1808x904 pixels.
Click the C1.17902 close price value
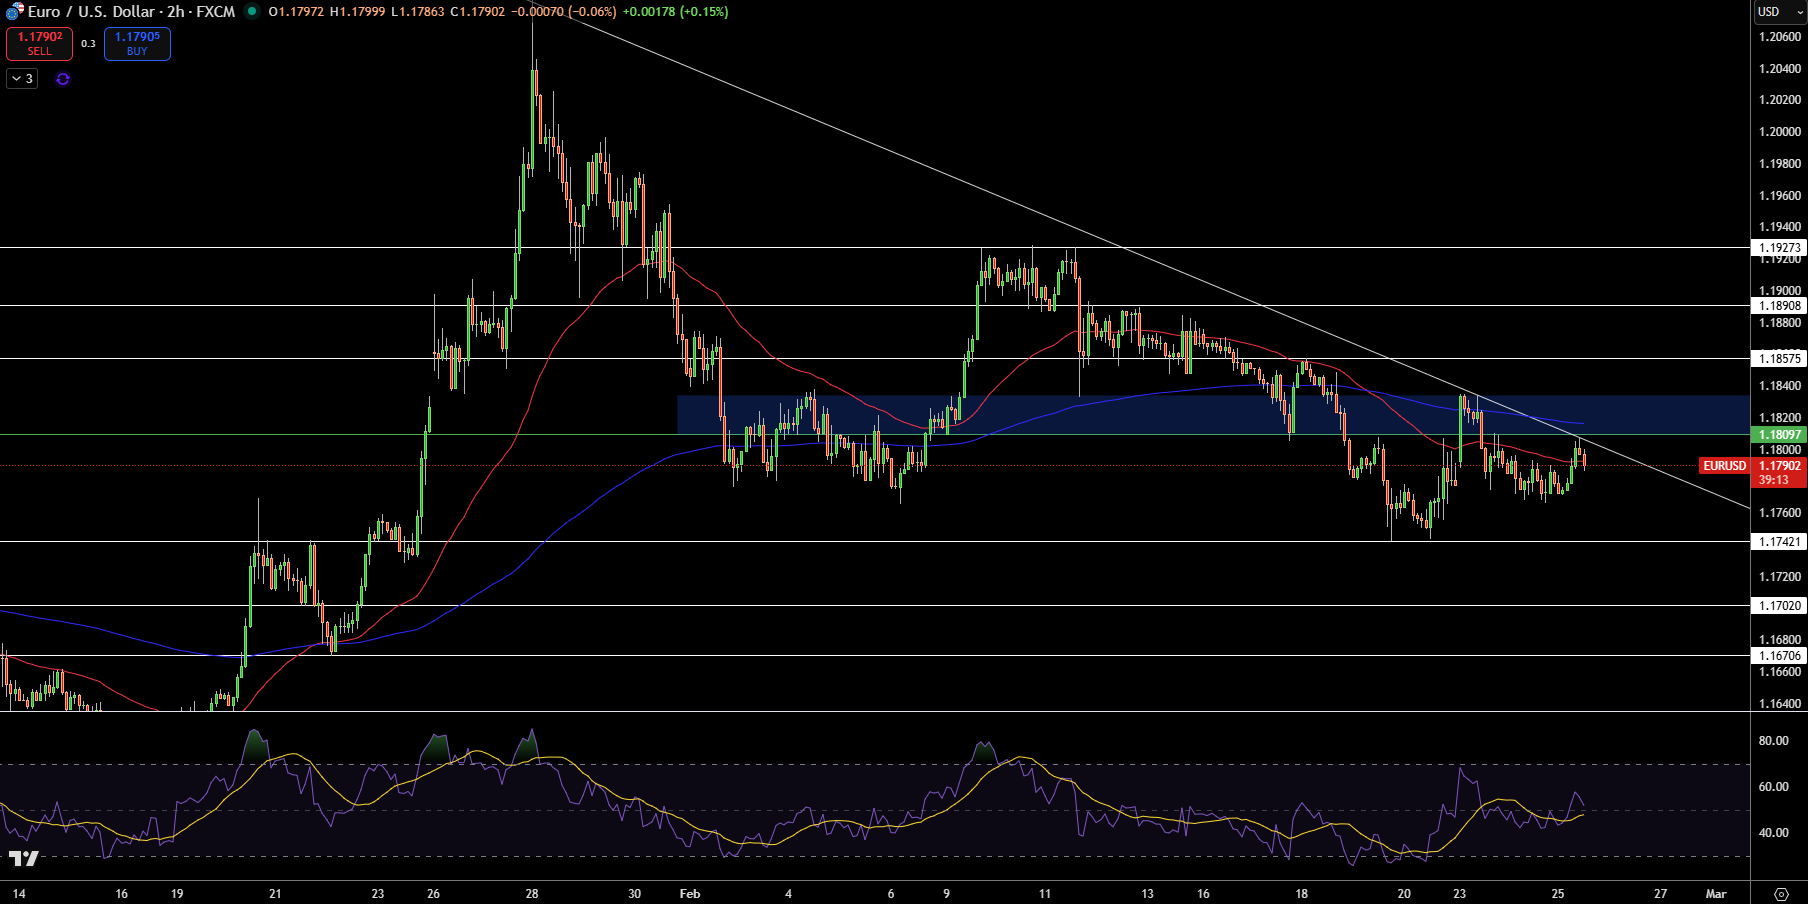[478, 12]
